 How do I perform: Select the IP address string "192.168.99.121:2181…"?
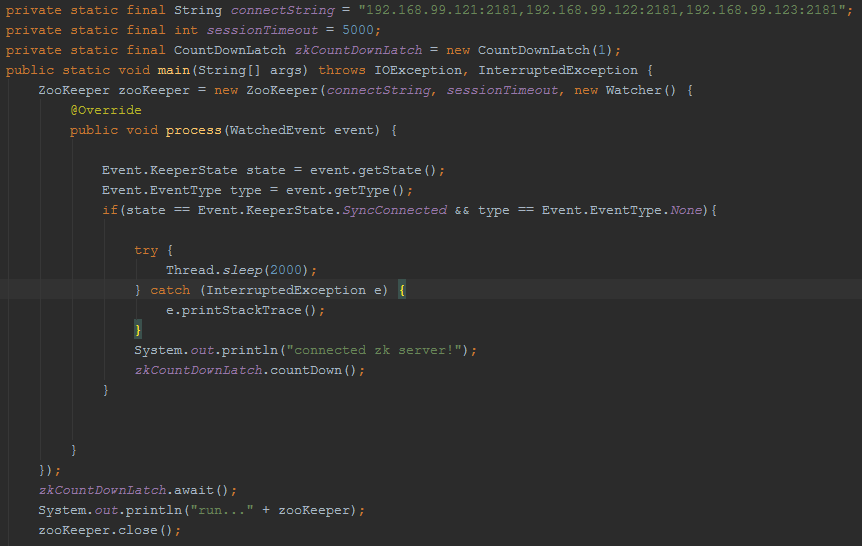pyautogui.click(x=602, y=10)
